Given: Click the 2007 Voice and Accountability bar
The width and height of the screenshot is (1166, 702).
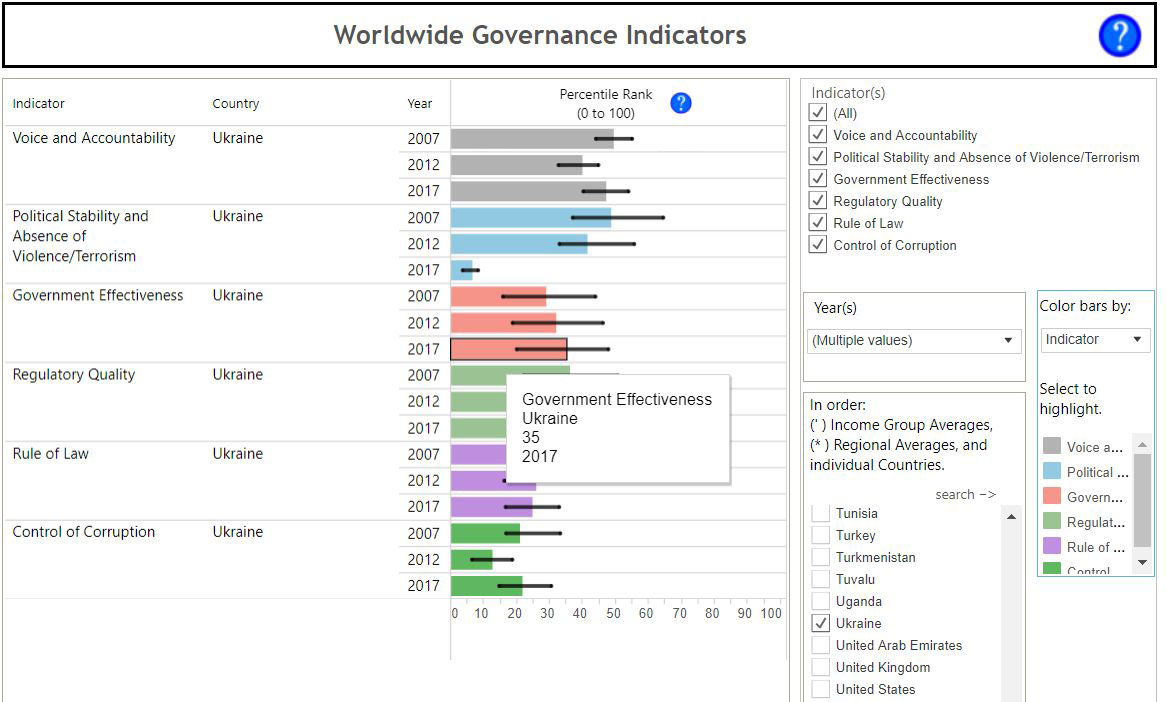Looking at the screenshot, I should (x=530, y=139).
